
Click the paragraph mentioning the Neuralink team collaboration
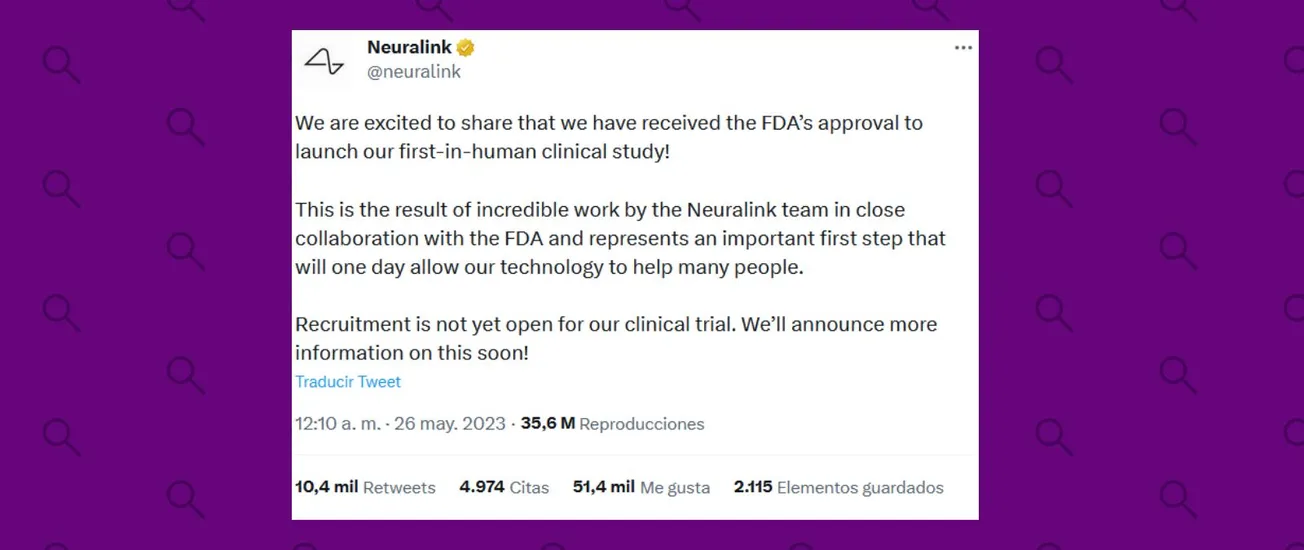pos(620,239)
